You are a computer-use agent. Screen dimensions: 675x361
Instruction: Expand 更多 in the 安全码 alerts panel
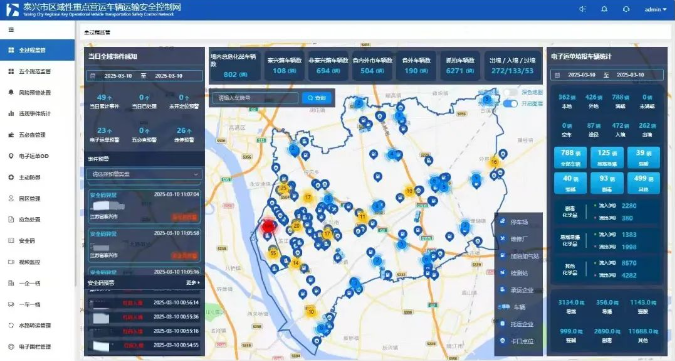click(192, 283)
